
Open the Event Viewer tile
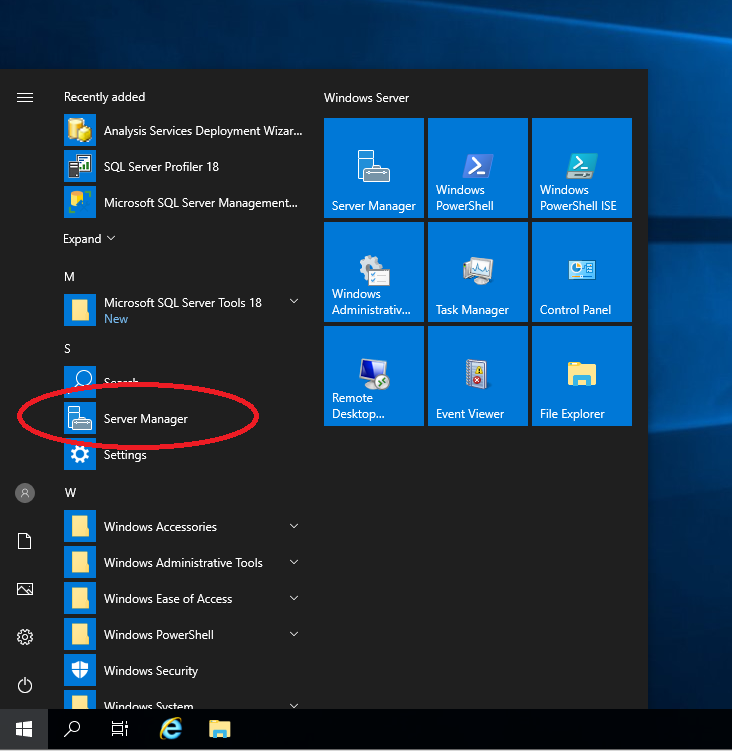(478, 376)
